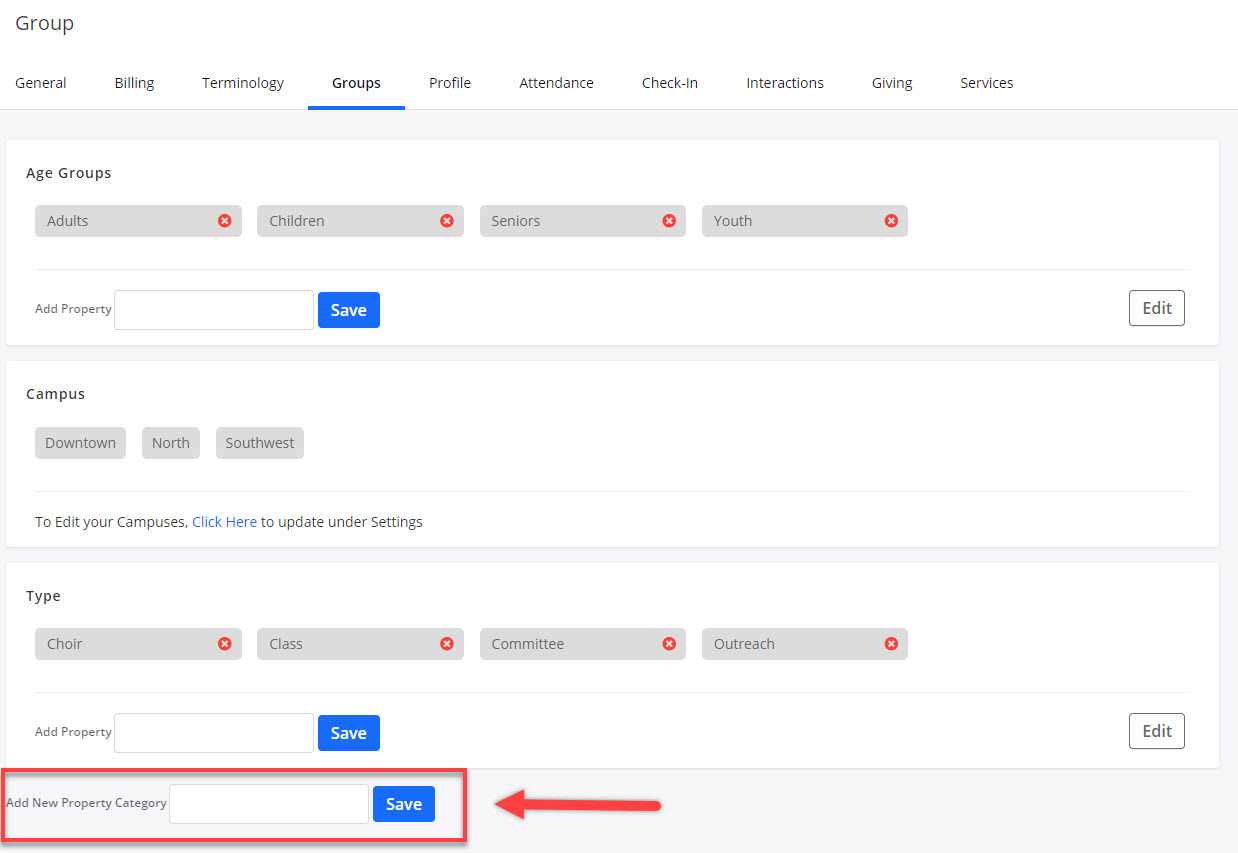The height and width of the screenshot is (853, 1238).
Task: Remove the Seniors age group tag
Action: click(x=669, y=221)
